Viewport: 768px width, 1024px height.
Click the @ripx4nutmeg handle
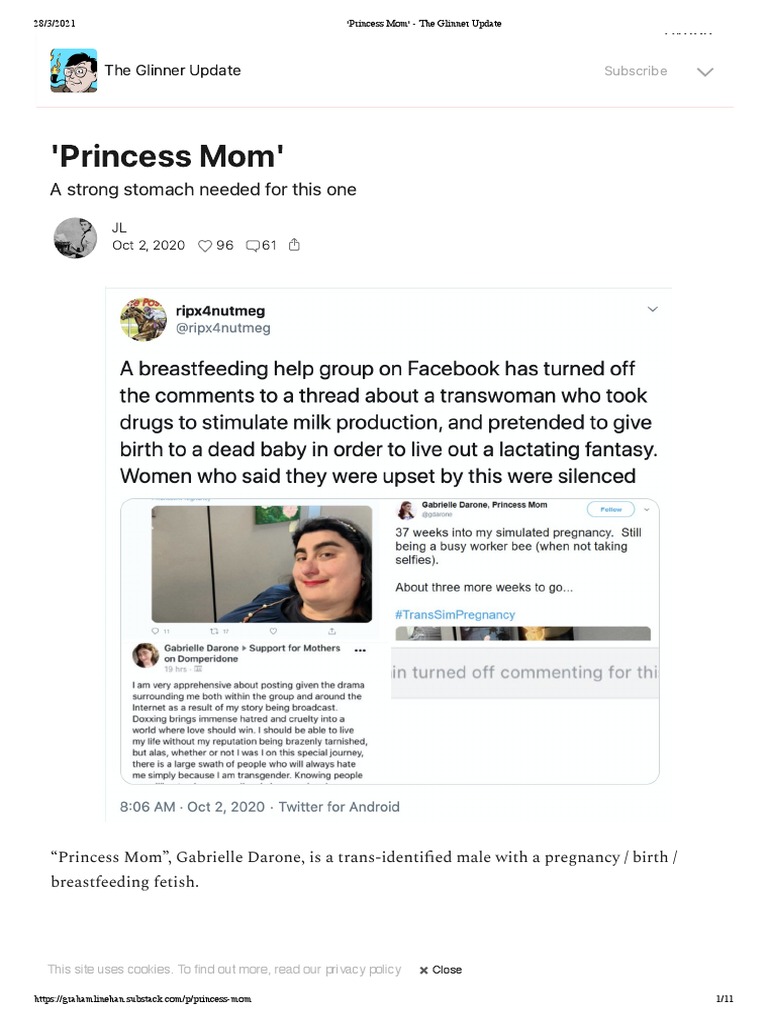click(224, 328)
